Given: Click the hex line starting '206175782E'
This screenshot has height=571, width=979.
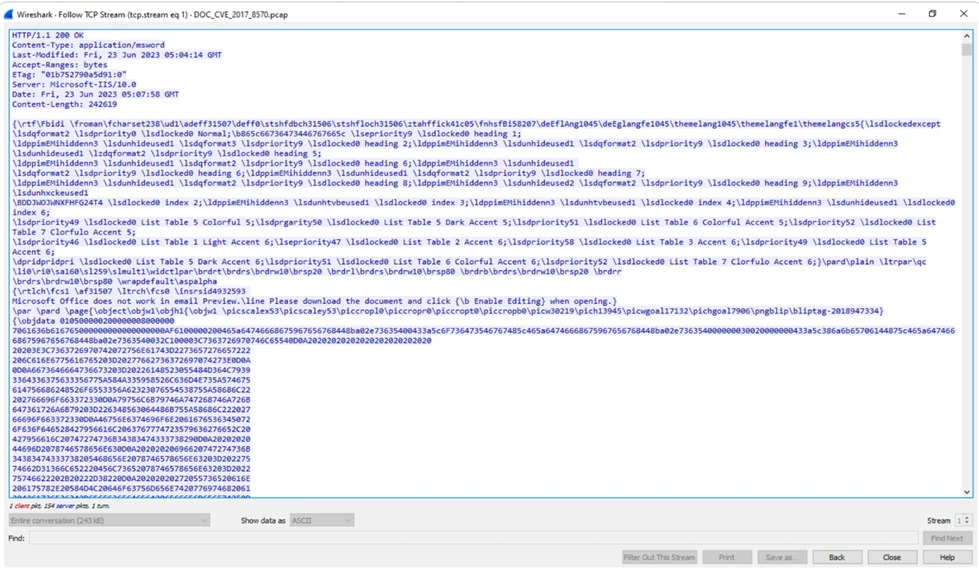Looking at the screenshot, I should click(x=131, y=488).
